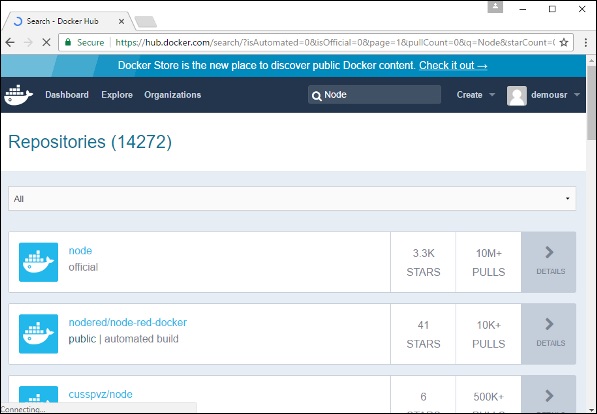The image size is (597, 414).
Task: Open details chevron for cusspvz/node
Action: tap(549, 396)
